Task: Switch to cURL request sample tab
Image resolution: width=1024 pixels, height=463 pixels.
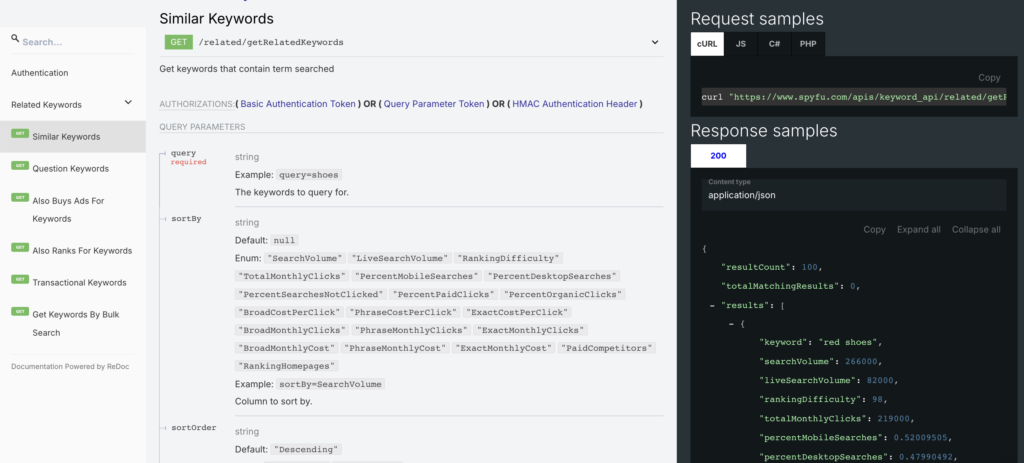Action: (707, 44)
